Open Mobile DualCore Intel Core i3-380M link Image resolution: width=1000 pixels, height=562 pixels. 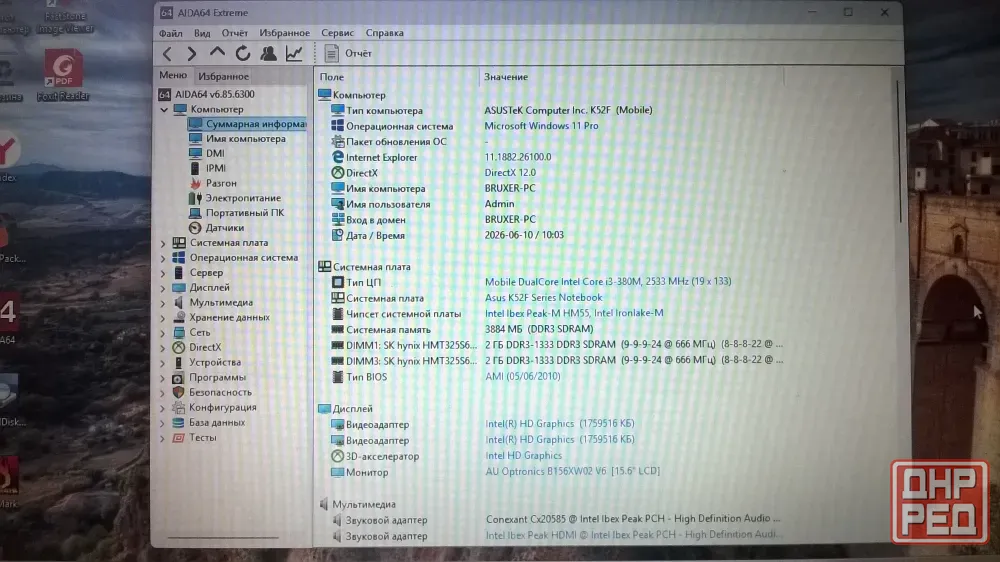tap(608, 281)
